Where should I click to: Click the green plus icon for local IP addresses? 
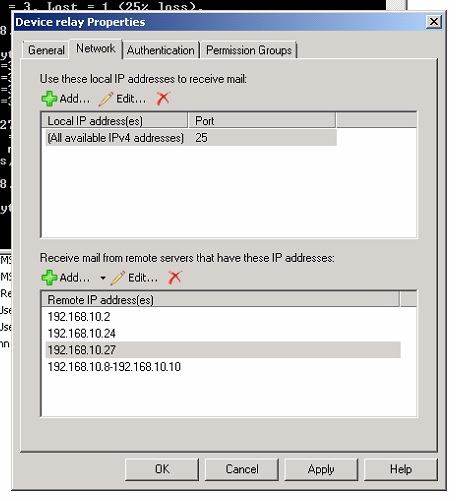tap(49, 99)
